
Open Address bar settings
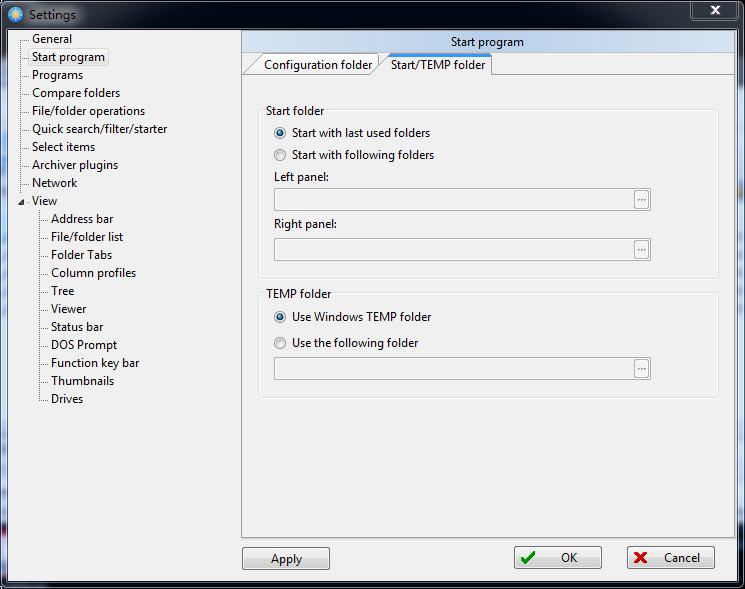pyautogui.click(x=82, y=219)
